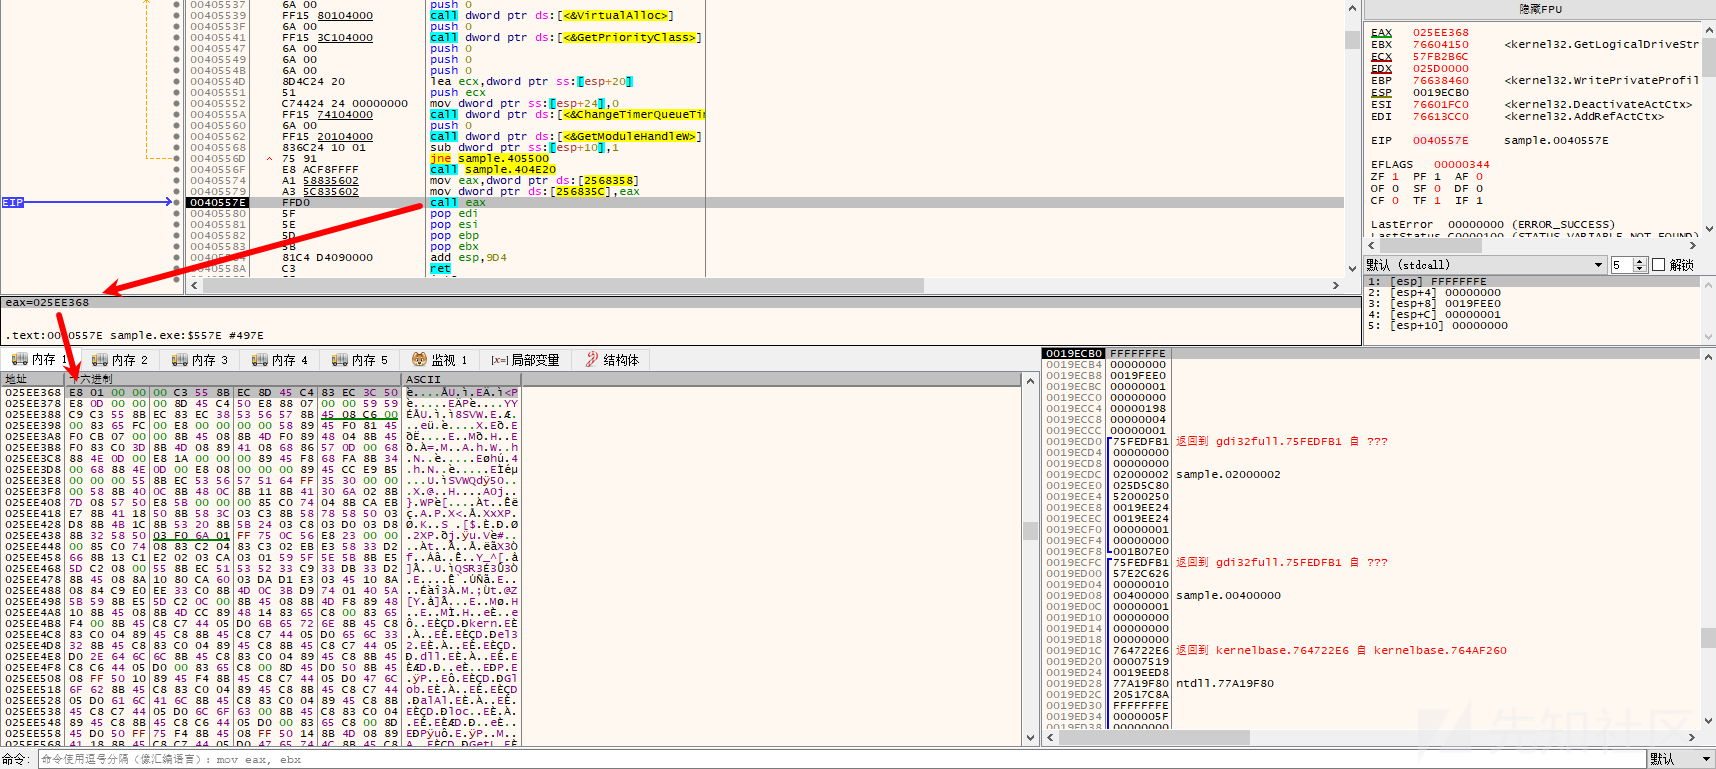Select the EBX register value 76604150
The image size is (1716, 769).
tap(1441, 45)
